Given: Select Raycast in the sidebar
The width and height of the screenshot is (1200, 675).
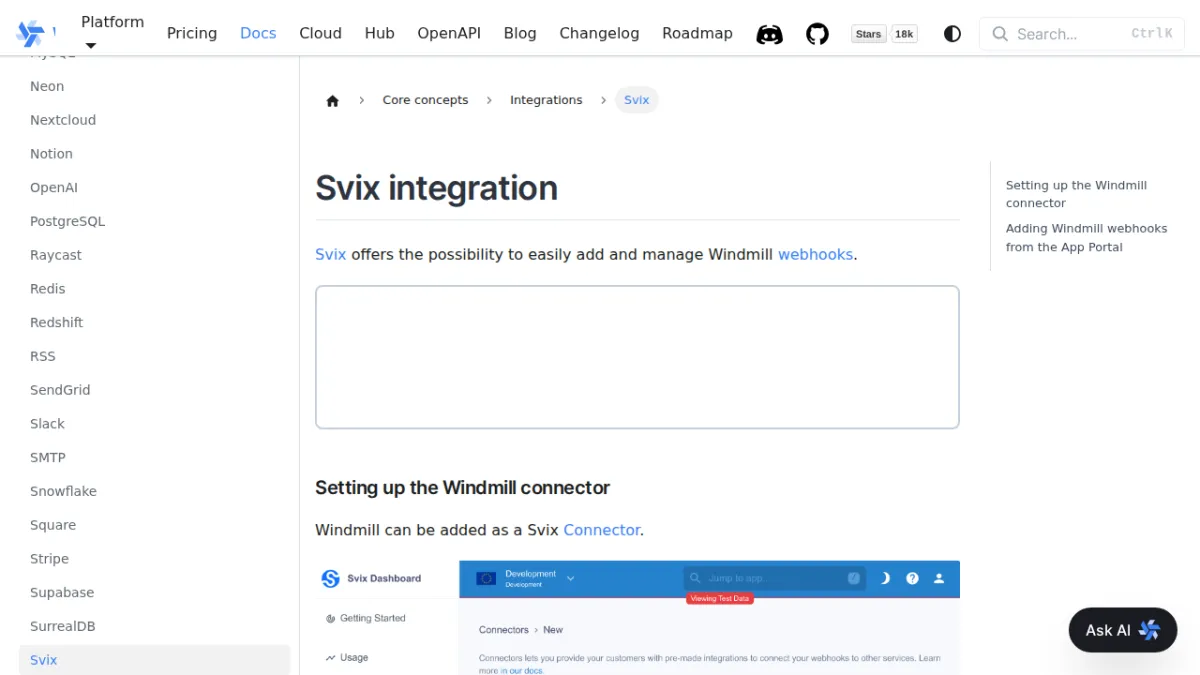Looking at the screenshot, I should point(56,255).
